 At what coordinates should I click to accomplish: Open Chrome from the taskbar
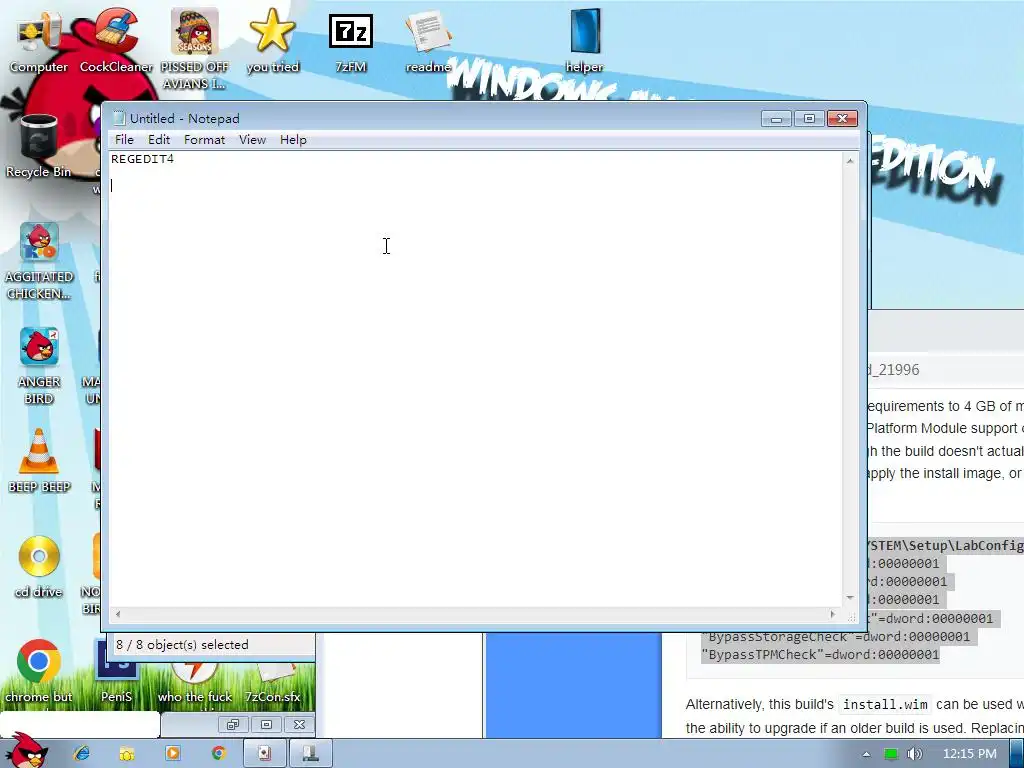point(218,753)
